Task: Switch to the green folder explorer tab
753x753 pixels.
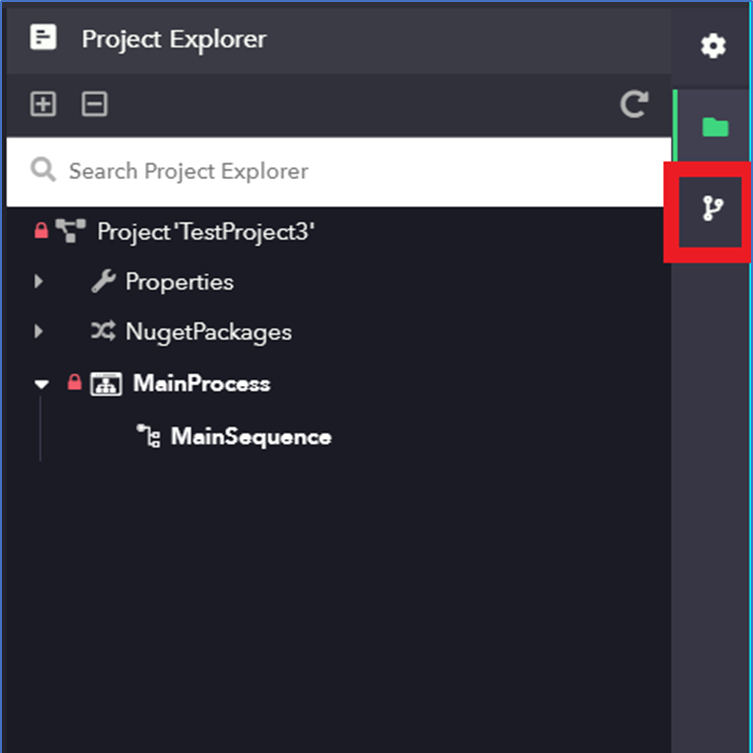Action: (713, 127)
